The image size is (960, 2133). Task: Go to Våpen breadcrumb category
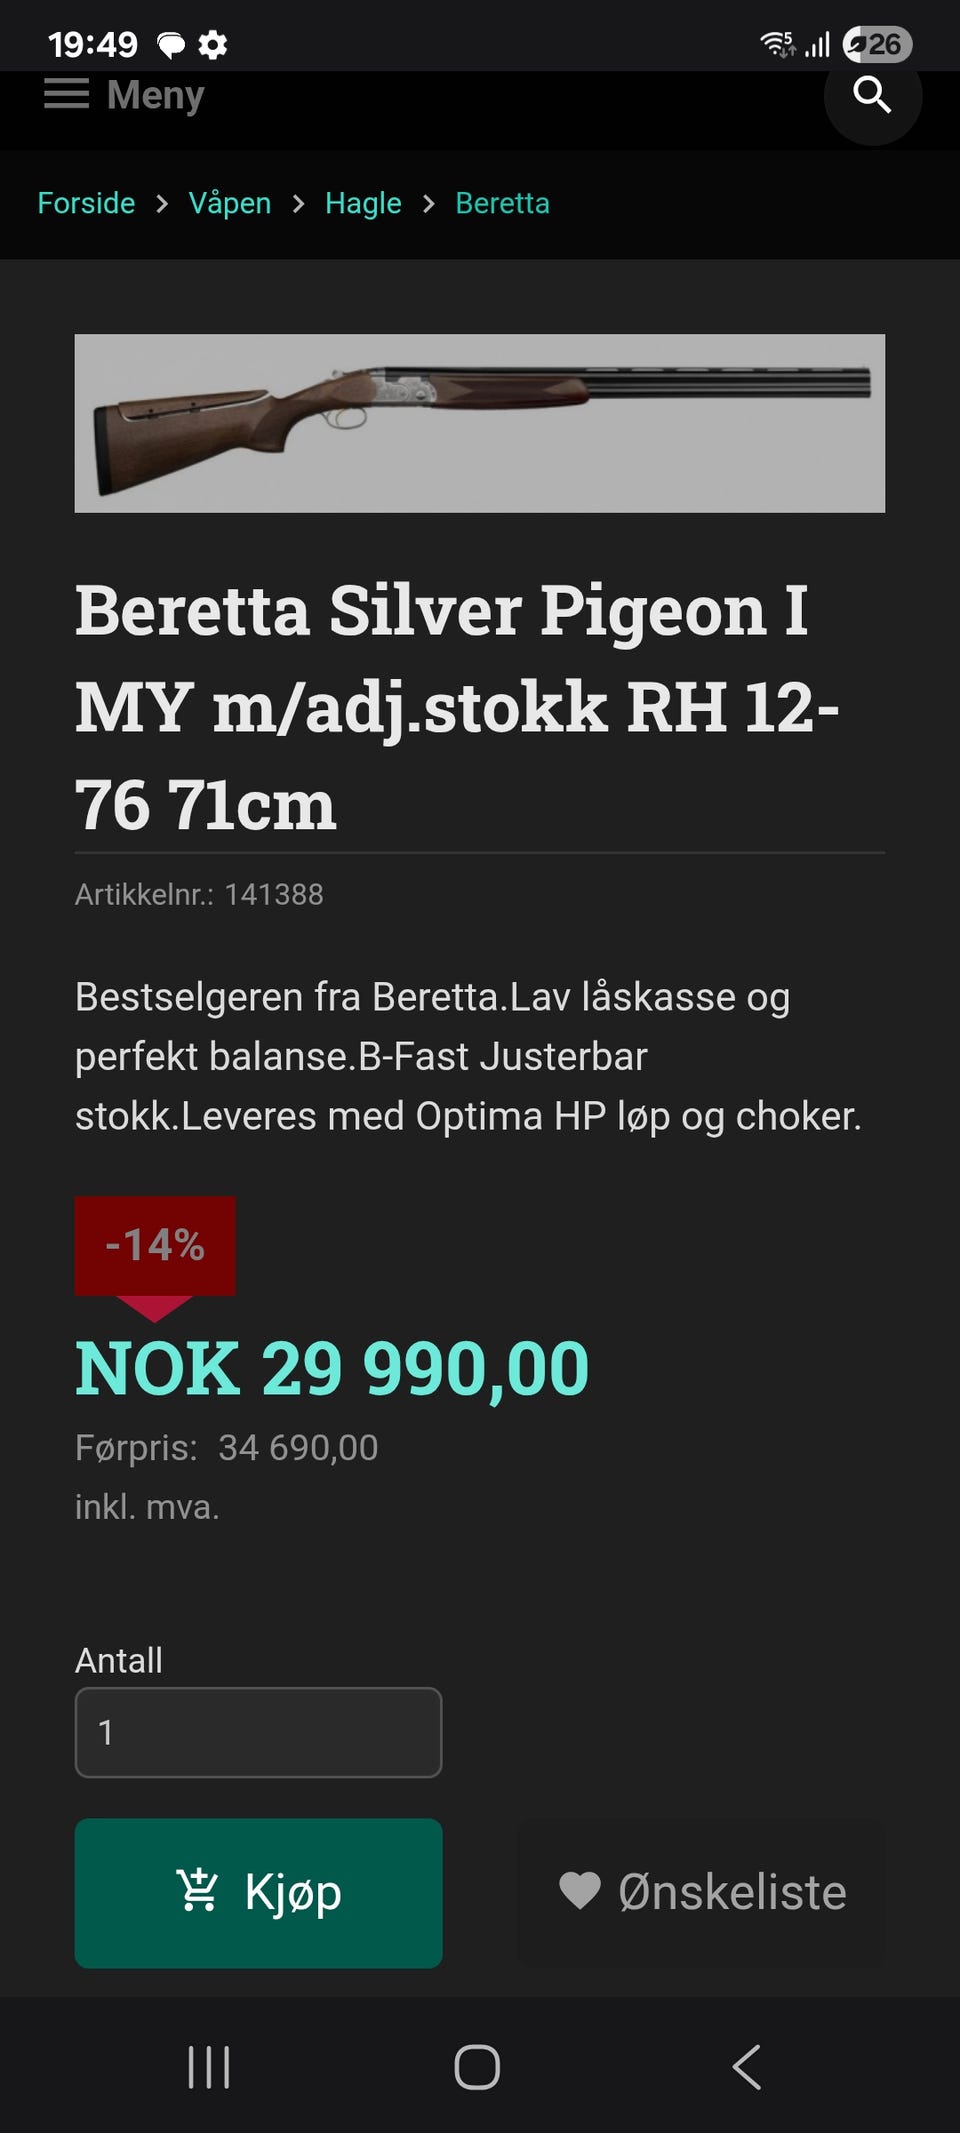[x=230, y=203]
